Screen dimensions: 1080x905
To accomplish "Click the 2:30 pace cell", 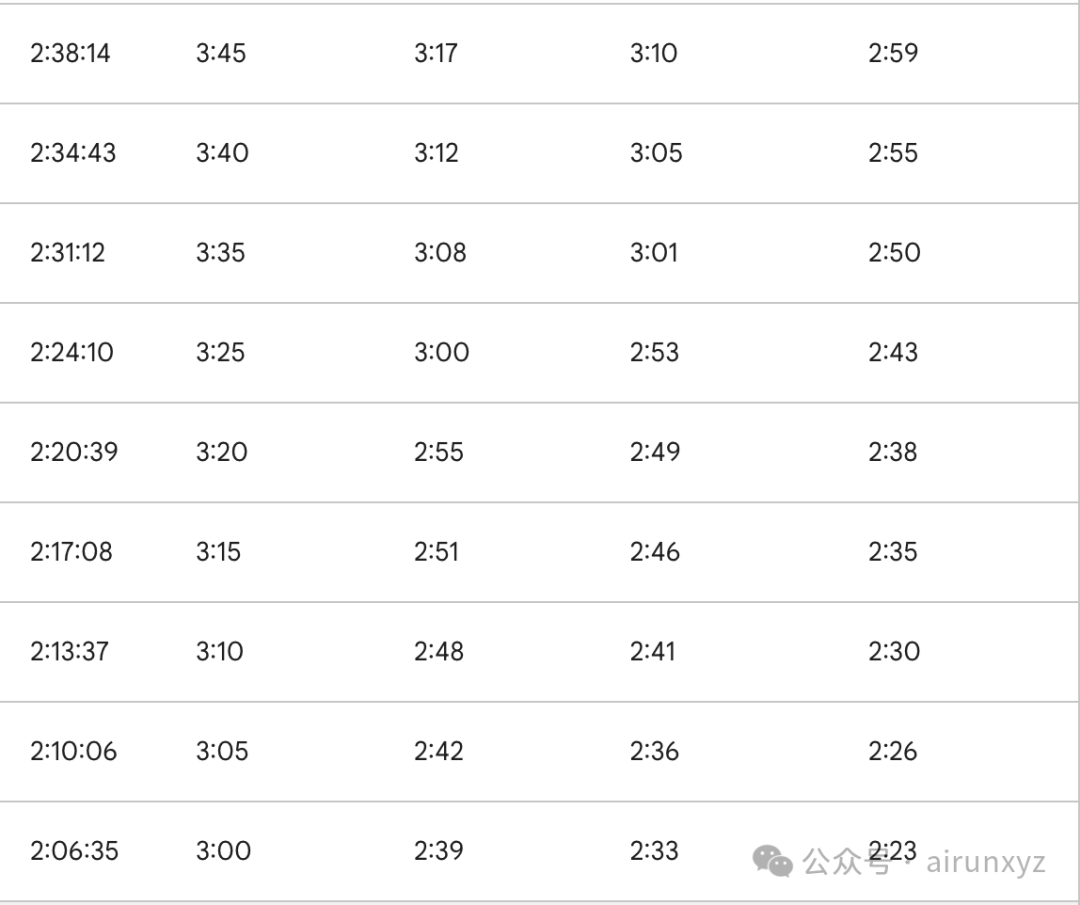I will [894, 652].
